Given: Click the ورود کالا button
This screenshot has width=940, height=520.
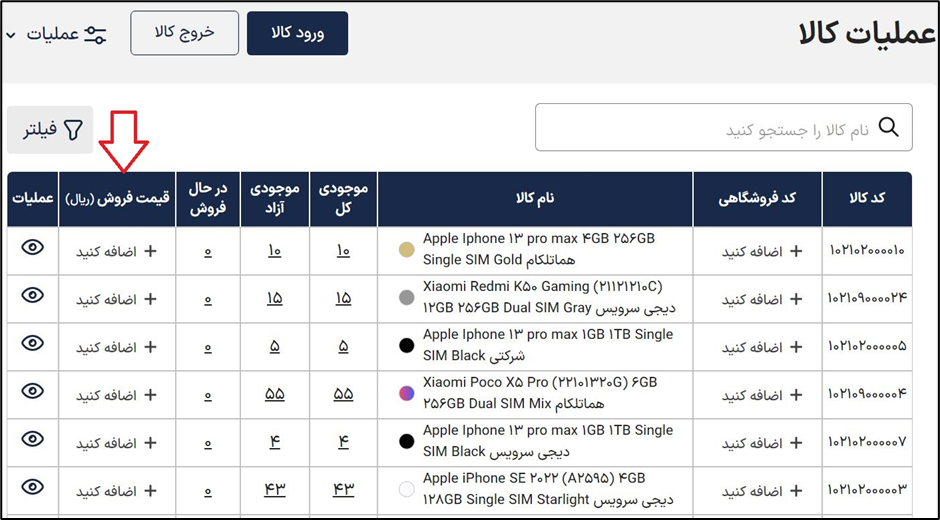Looking at the screenshot, I should pyautogui.click(x=297, y=33).
